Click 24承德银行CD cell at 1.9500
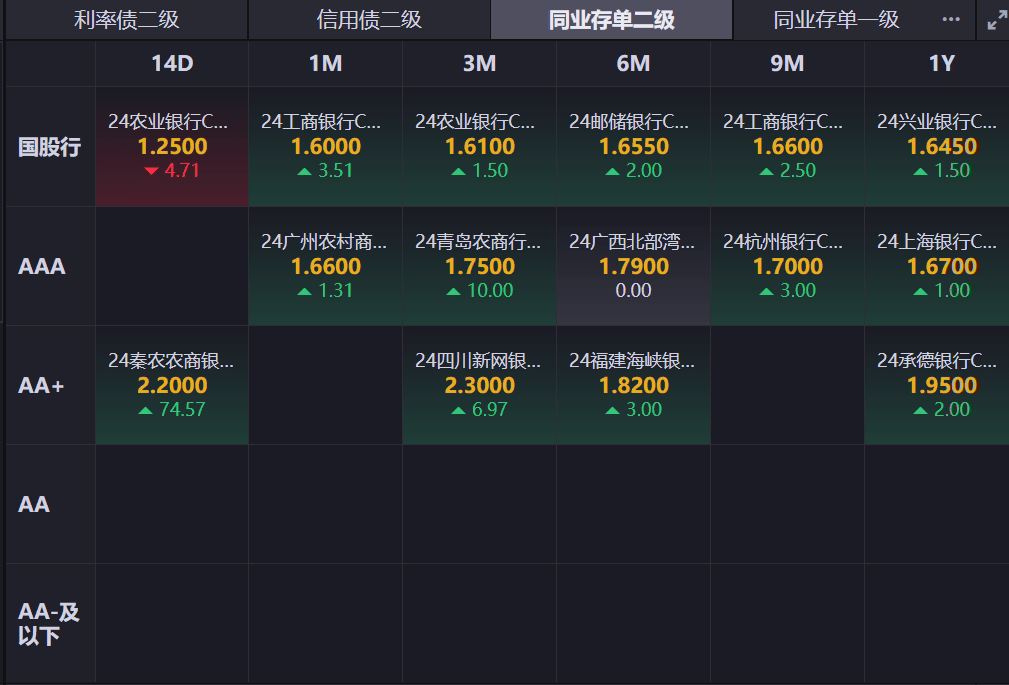Viewport: 1009px width, 685px height. [x=940, y=385]
